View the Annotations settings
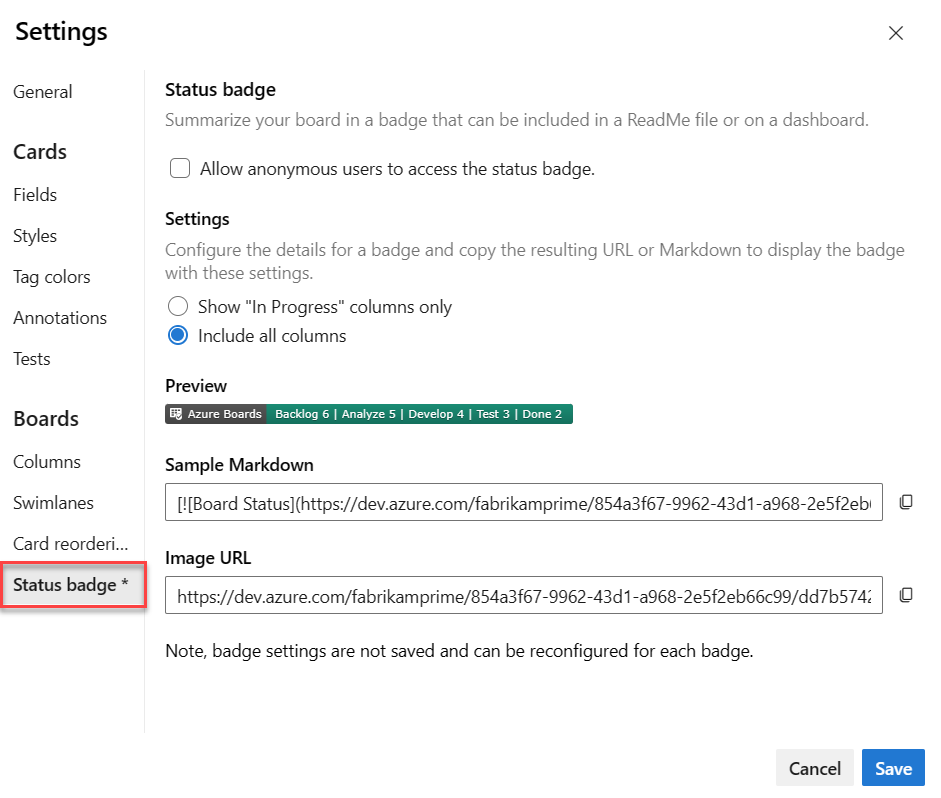The height and width of the screenshot is (798, 941). (x=60, y=317)
